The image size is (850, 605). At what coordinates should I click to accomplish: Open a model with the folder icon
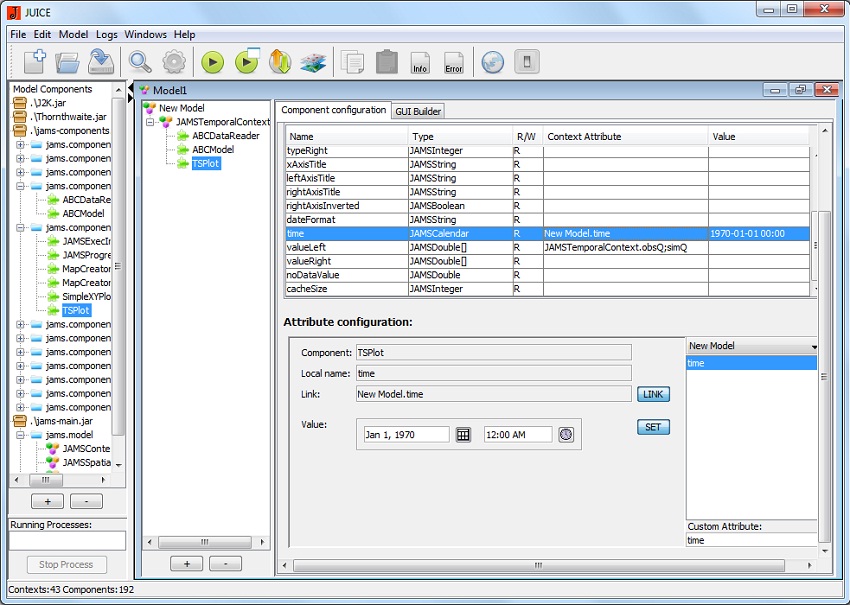click(x=67, y=62)
